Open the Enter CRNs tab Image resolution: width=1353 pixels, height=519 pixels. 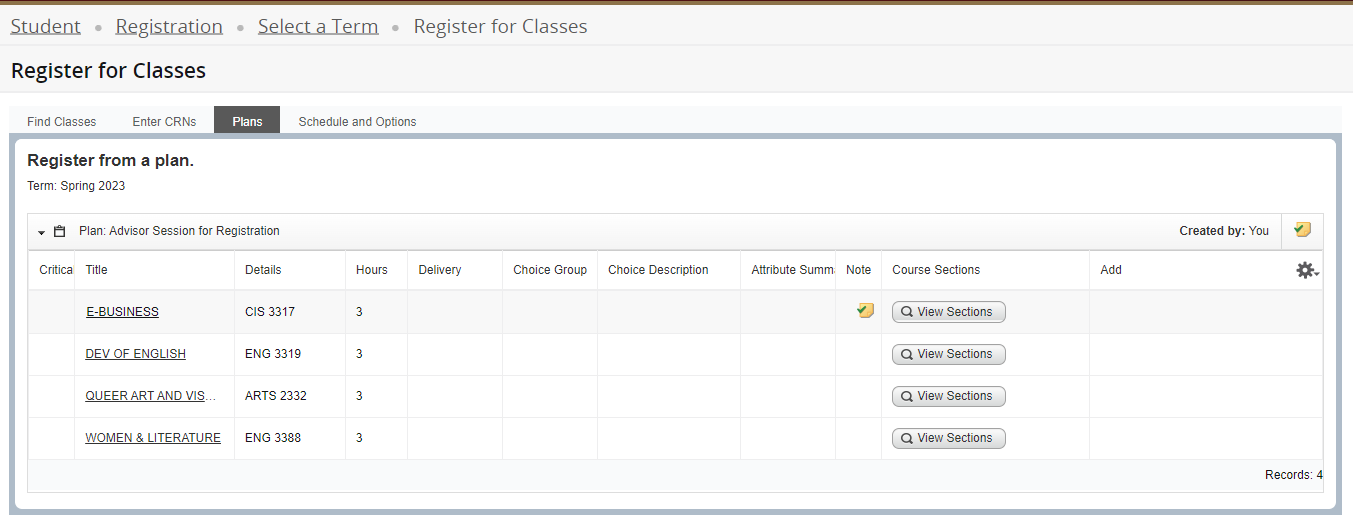[x=164, y=122]
